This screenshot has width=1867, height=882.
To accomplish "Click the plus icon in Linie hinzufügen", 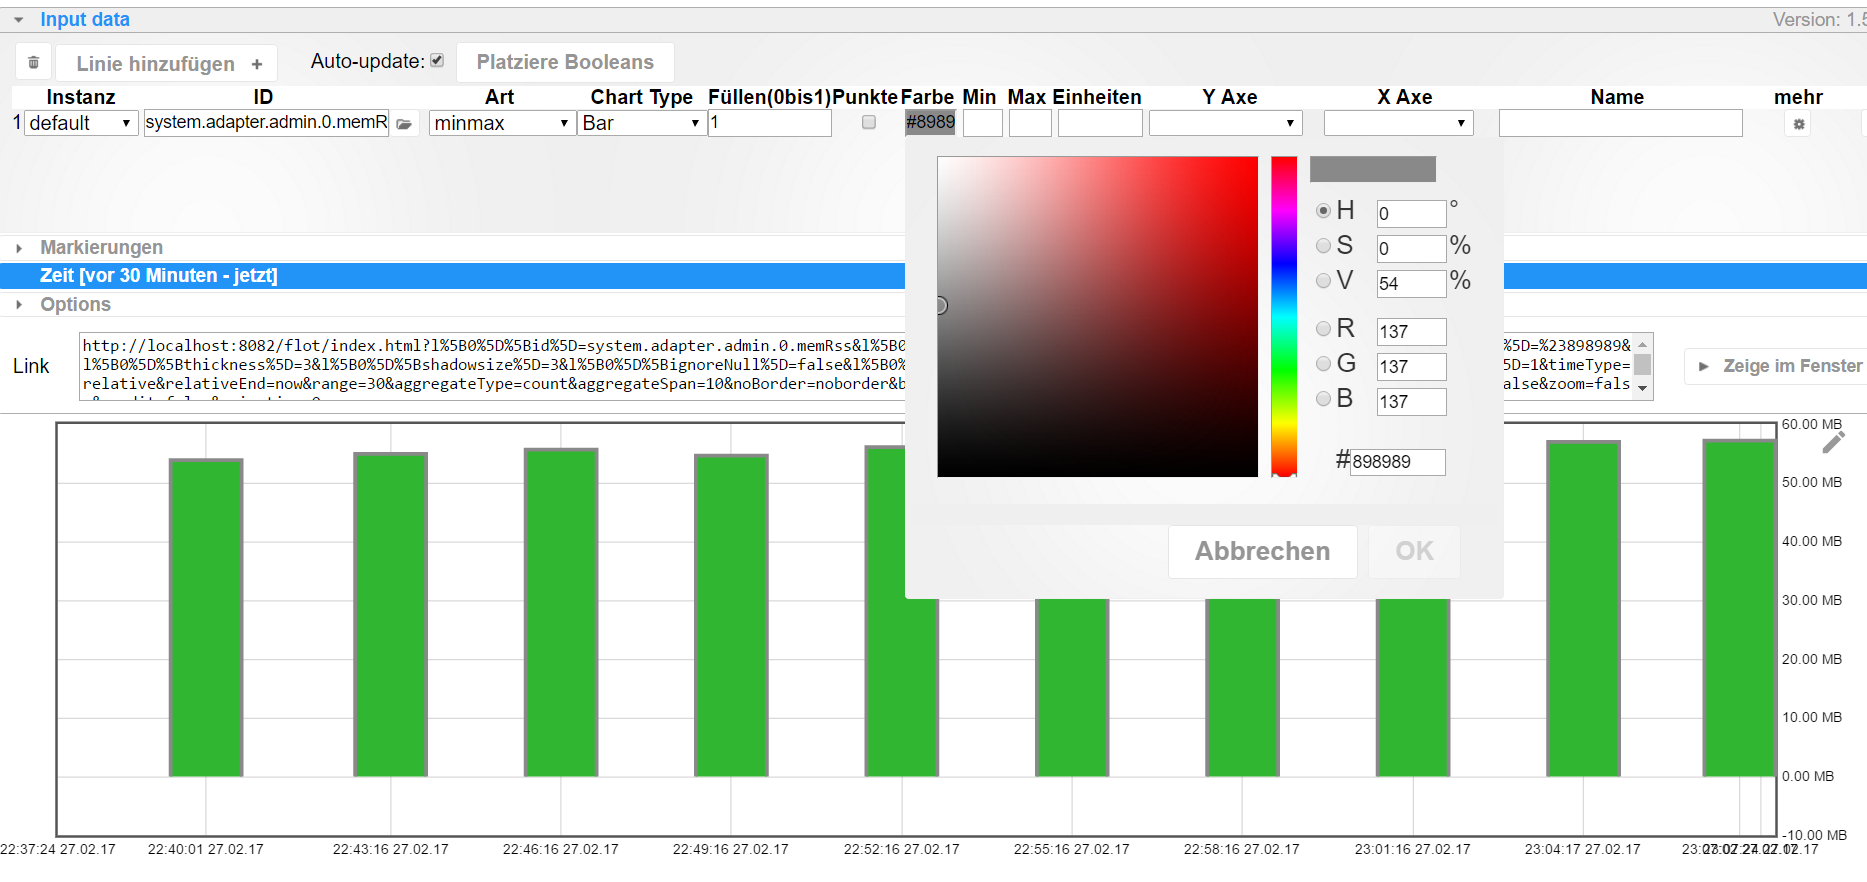I will click(x=257, y=64).
